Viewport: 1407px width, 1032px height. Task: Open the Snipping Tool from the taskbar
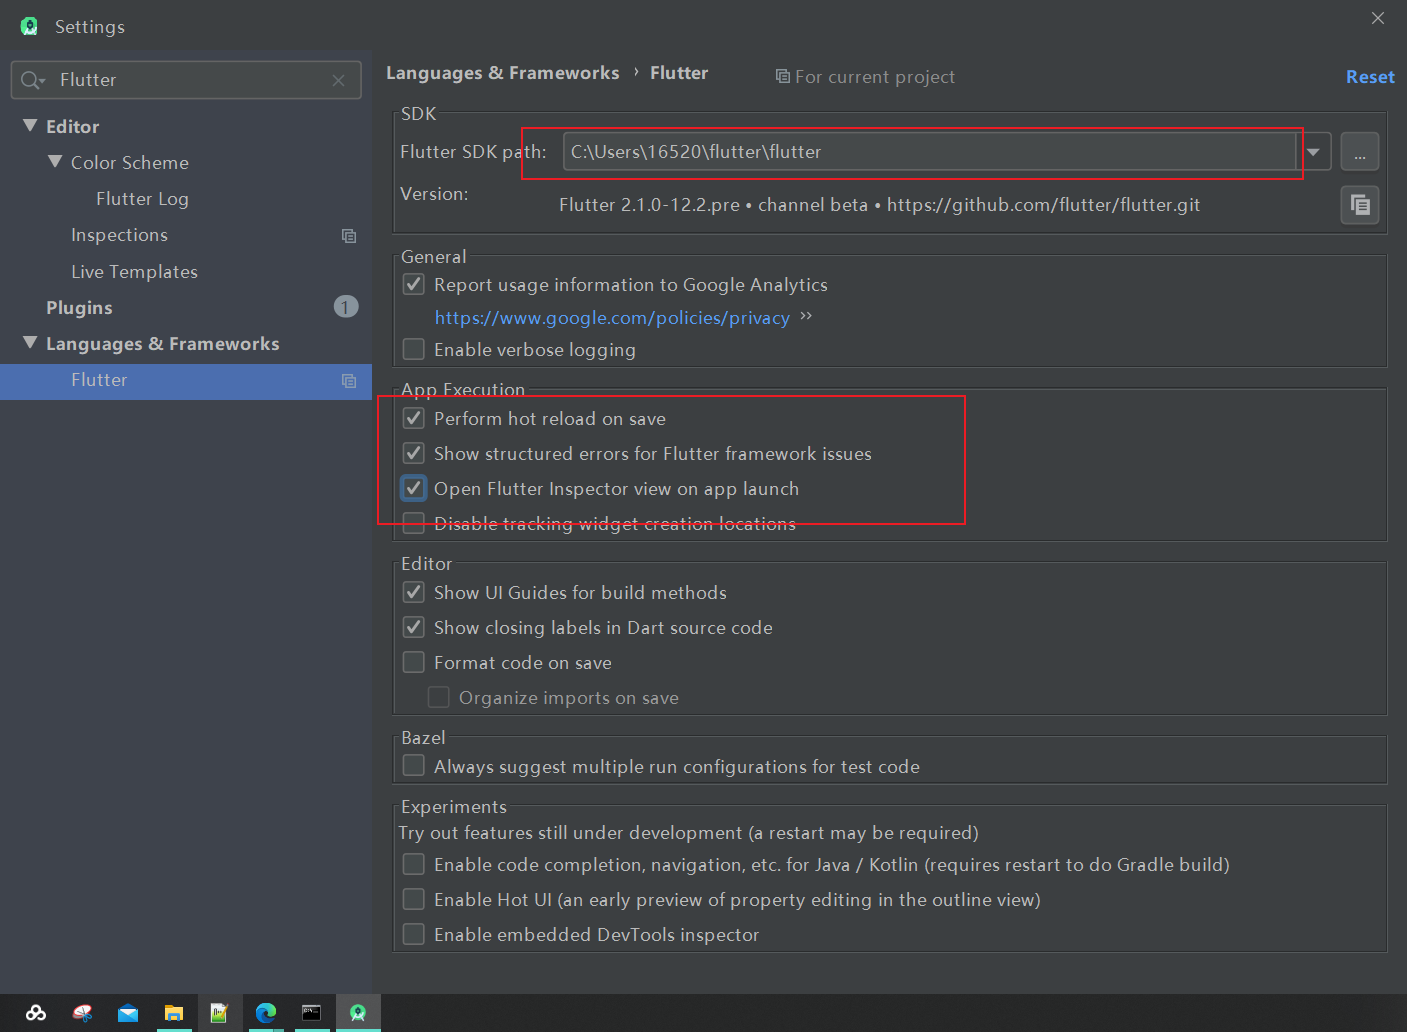click(82, 1013)
